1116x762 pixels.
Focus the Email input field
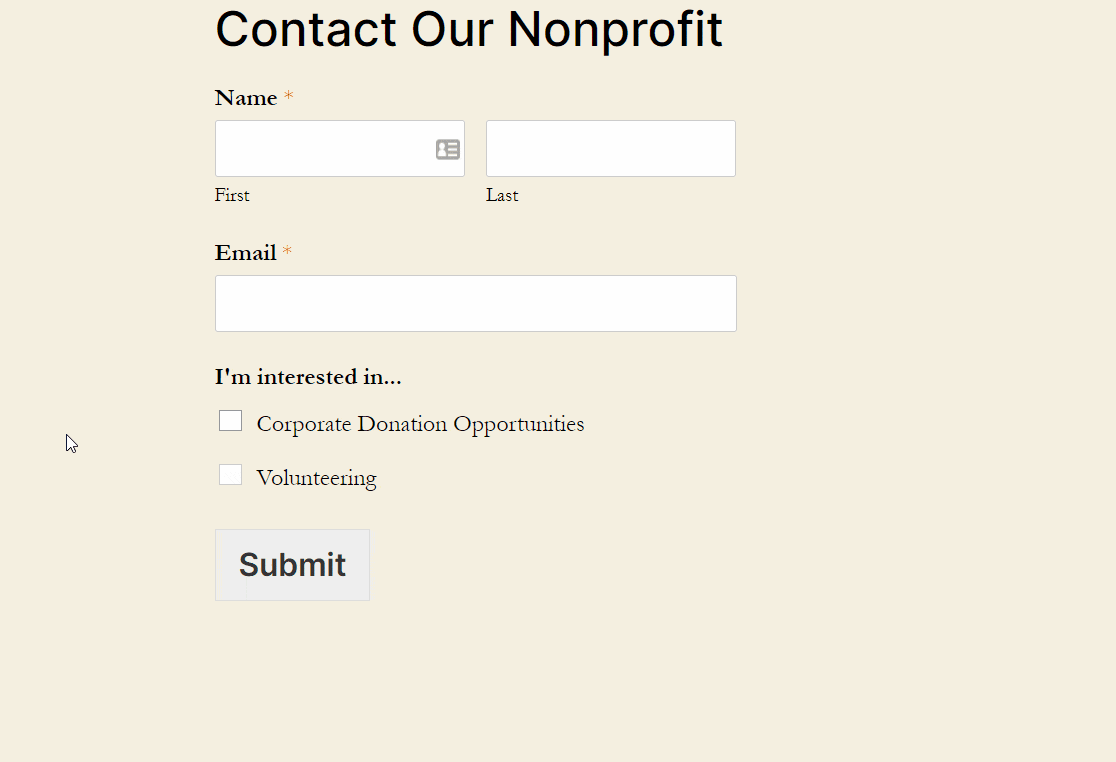click(x=475, y=303)
